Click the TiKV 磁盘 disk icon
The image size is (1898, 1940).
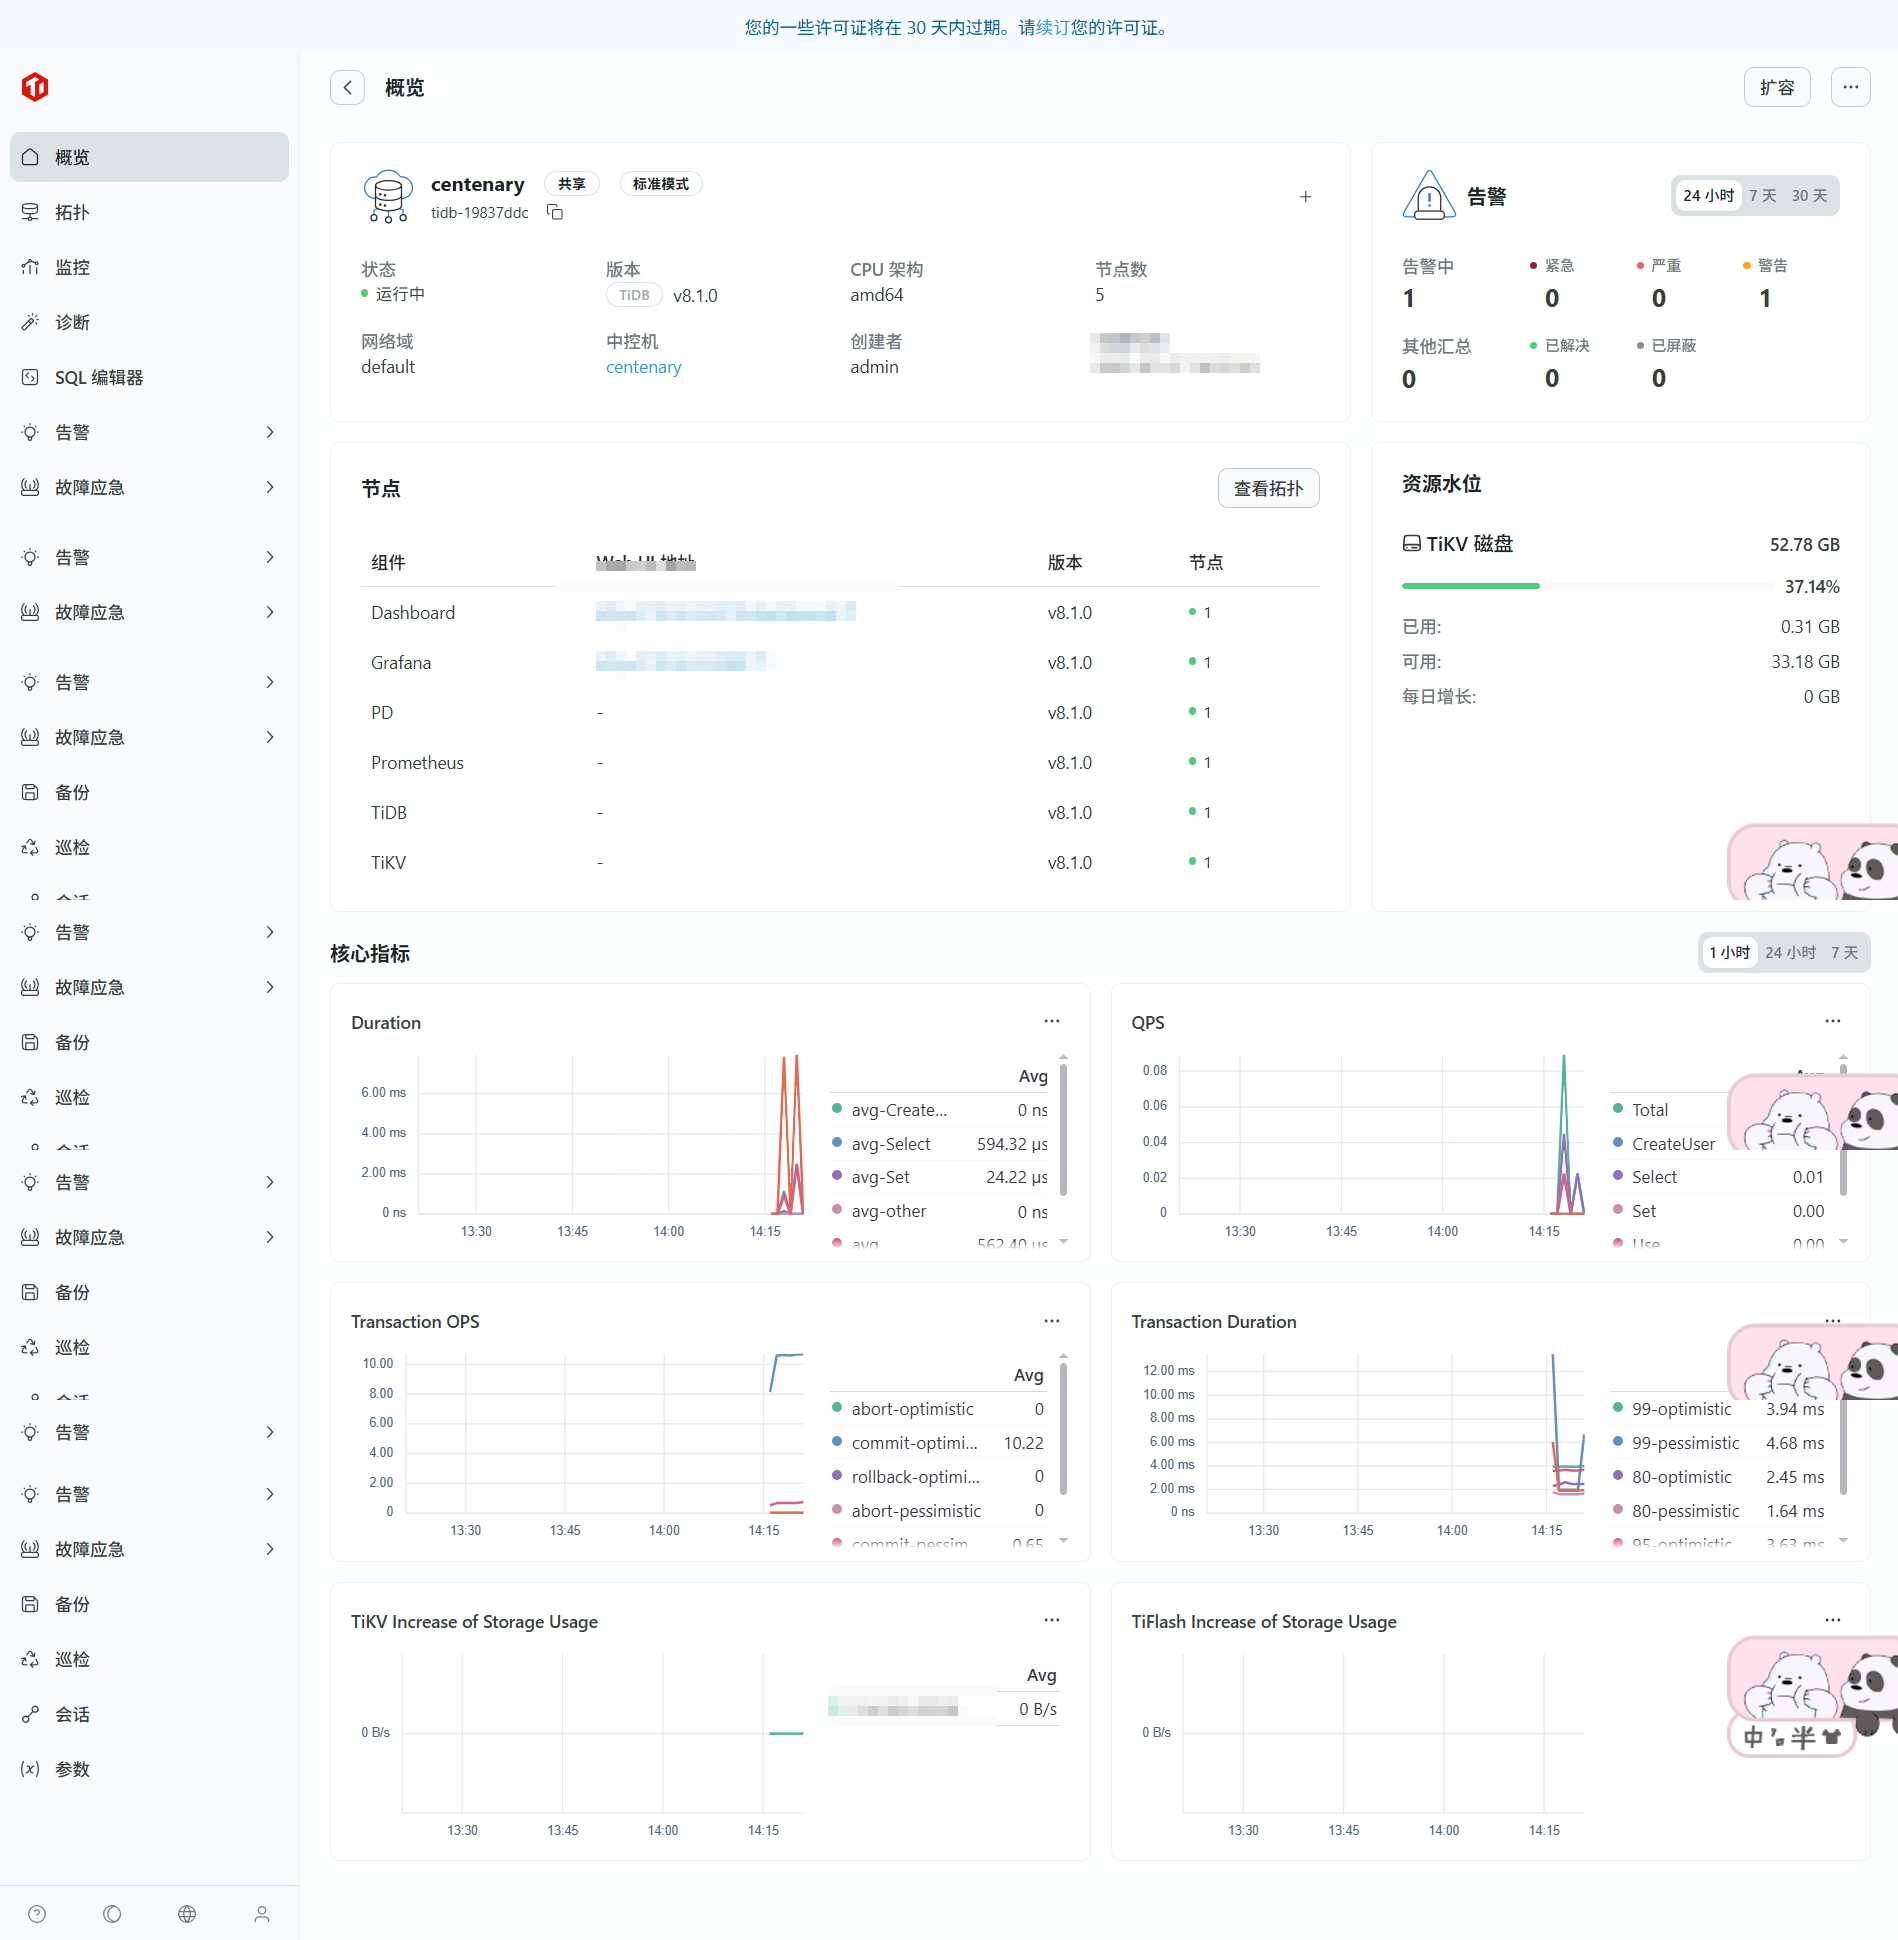coord(1411,544)
